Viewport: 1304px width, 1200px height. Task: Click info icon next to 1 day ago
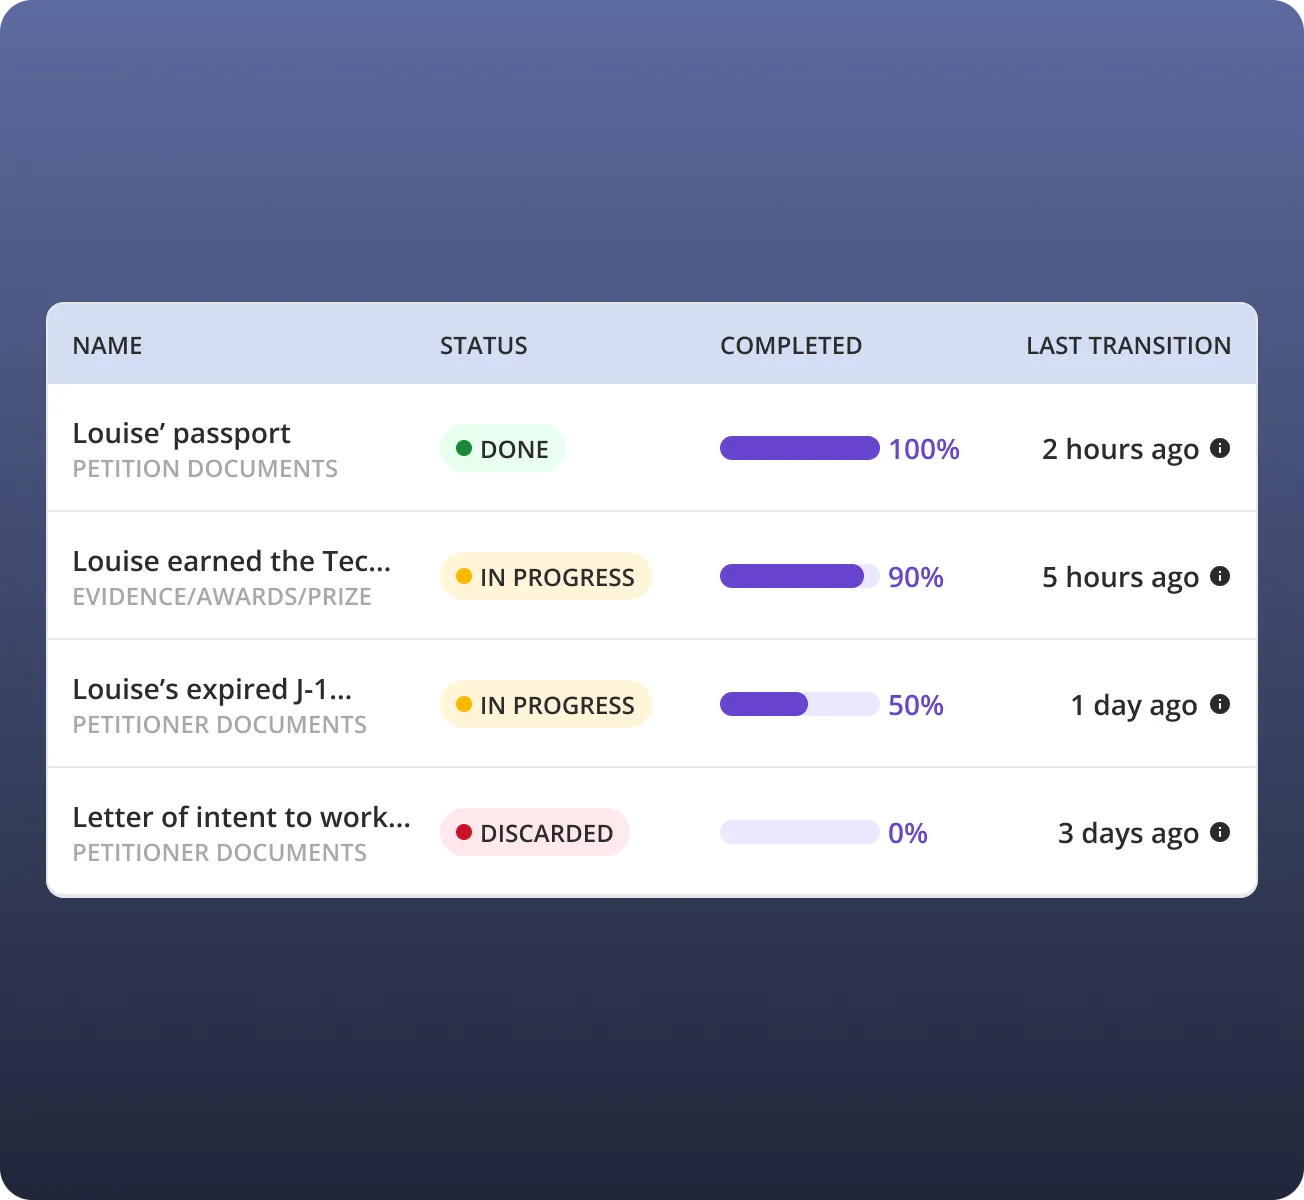(1220, 704)
